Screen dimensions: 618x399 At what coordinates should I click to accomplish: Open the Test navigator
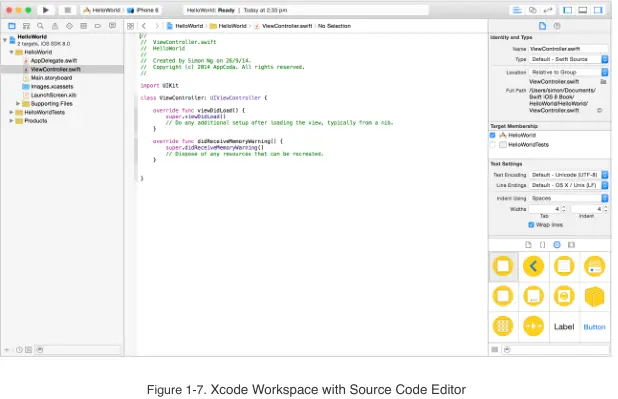[x=69, y=26]
